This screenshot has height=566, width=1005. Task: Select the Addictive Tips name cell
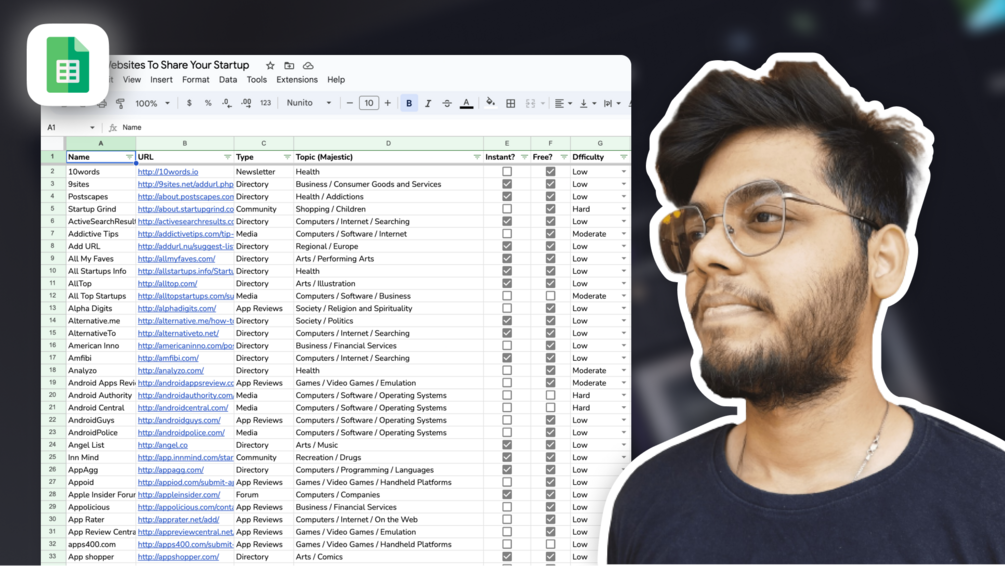(x=101, y=234)
